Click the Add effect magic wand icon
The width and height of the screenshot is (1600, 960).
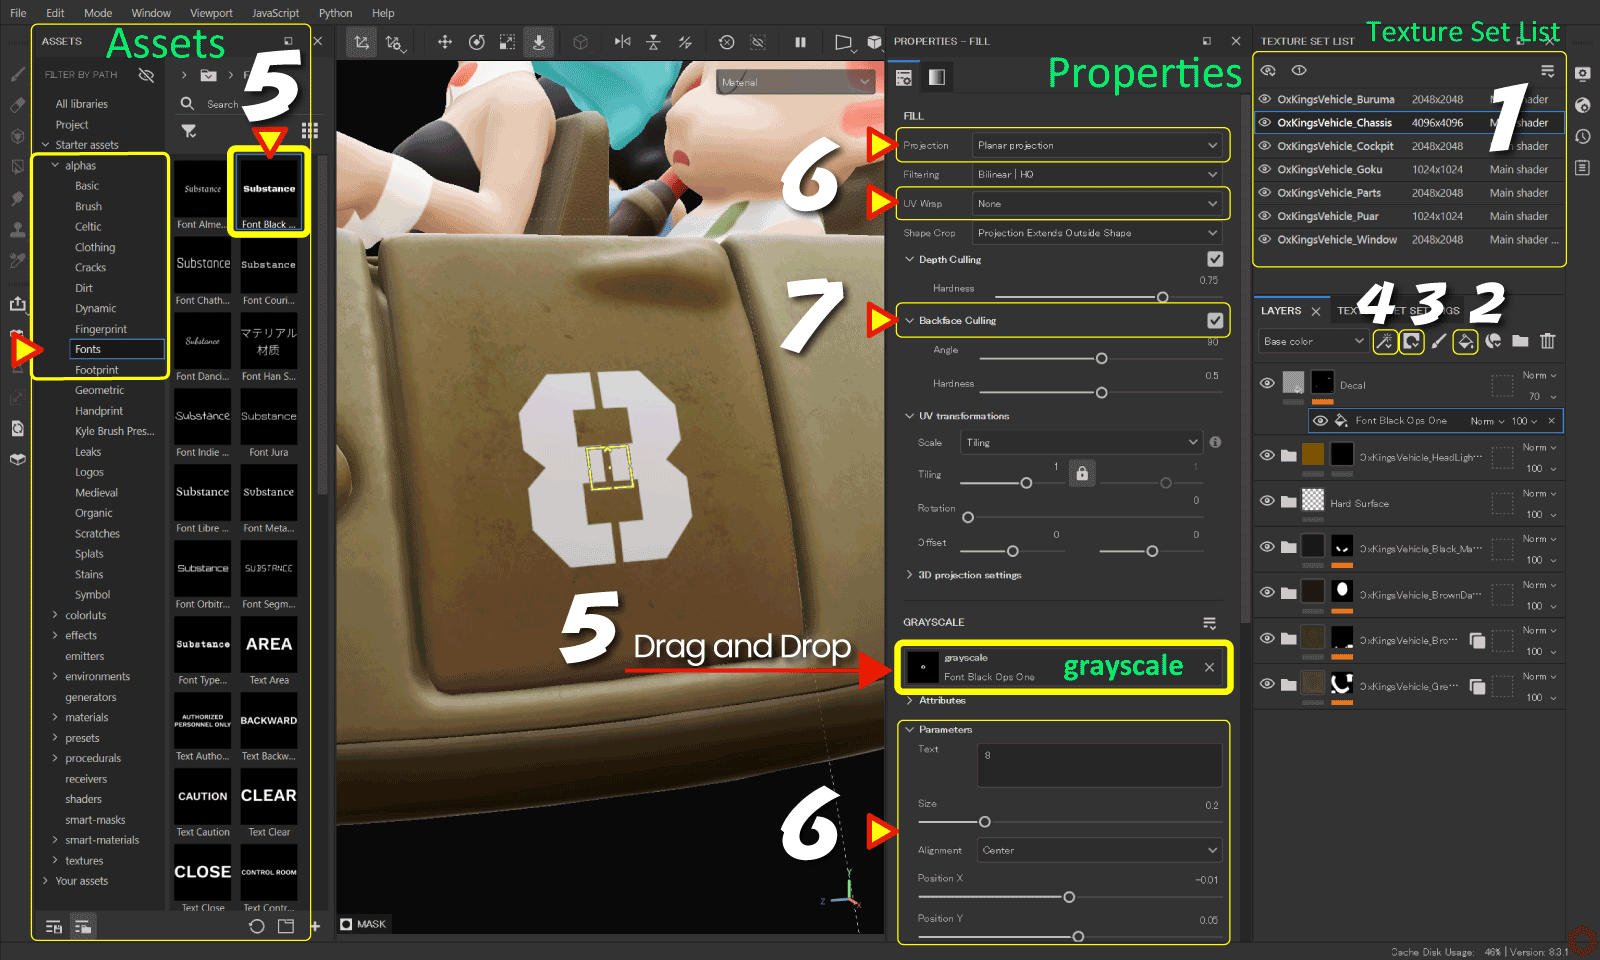click(1384, 342)
